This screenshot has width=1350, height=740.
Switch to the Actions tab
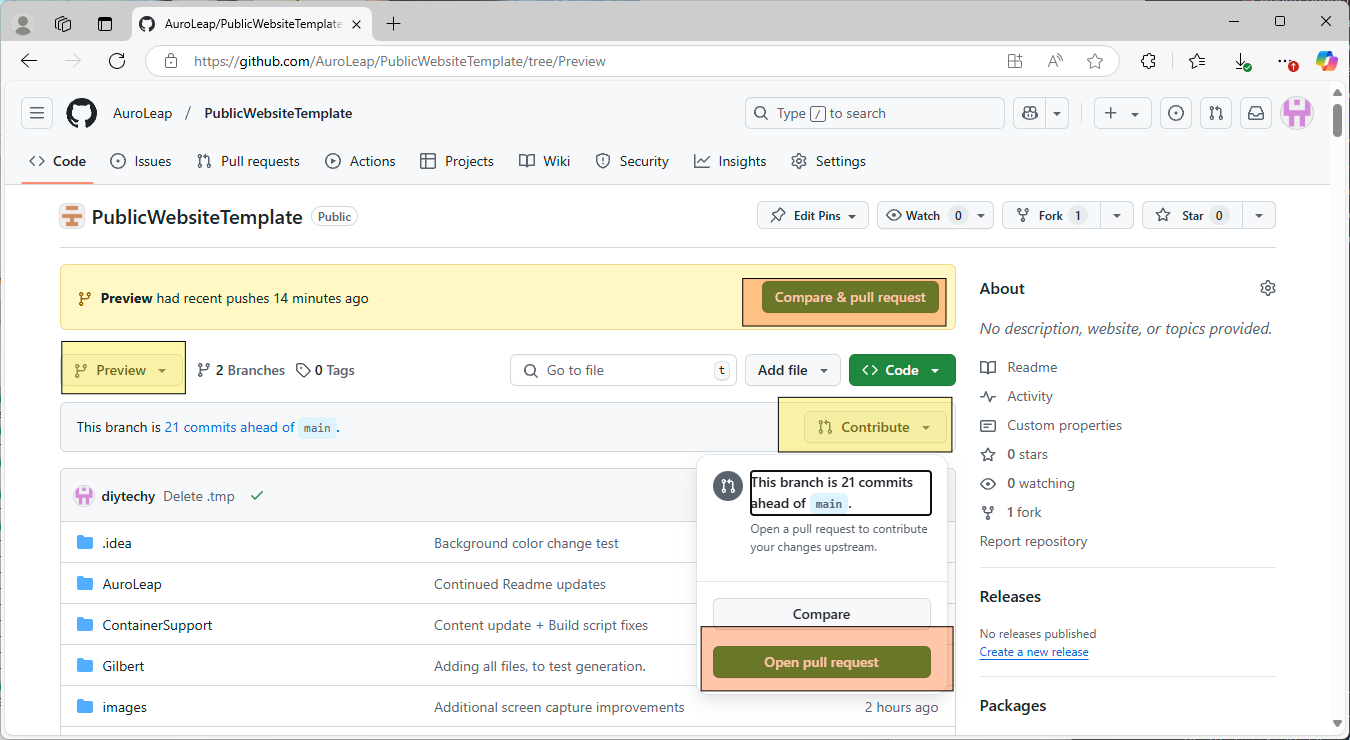point(361,161)
